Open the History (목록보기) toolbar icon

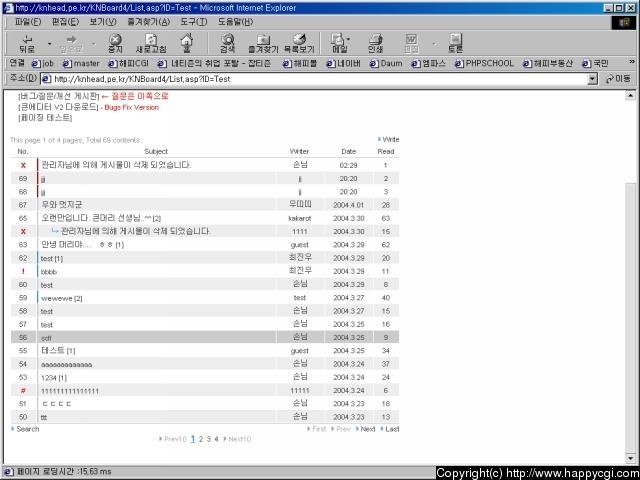point(299,43)
